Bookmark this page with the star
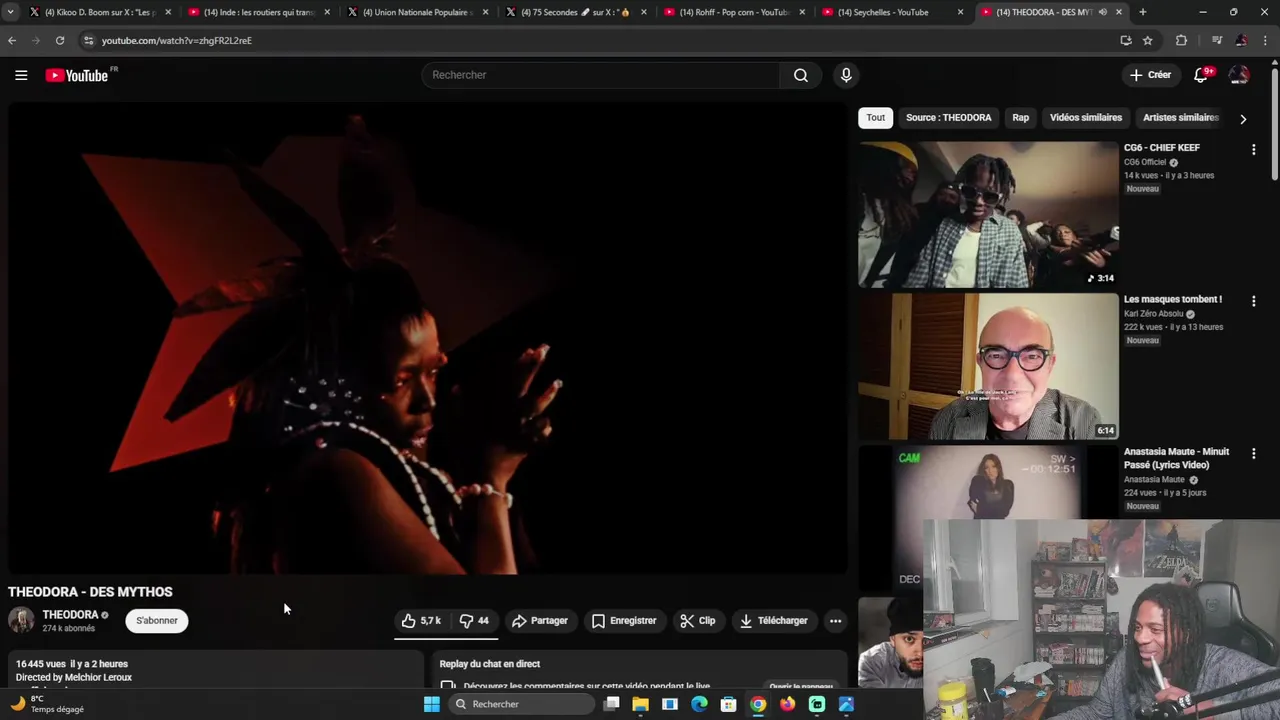 pyautogui.click(x=1148, y=41)
